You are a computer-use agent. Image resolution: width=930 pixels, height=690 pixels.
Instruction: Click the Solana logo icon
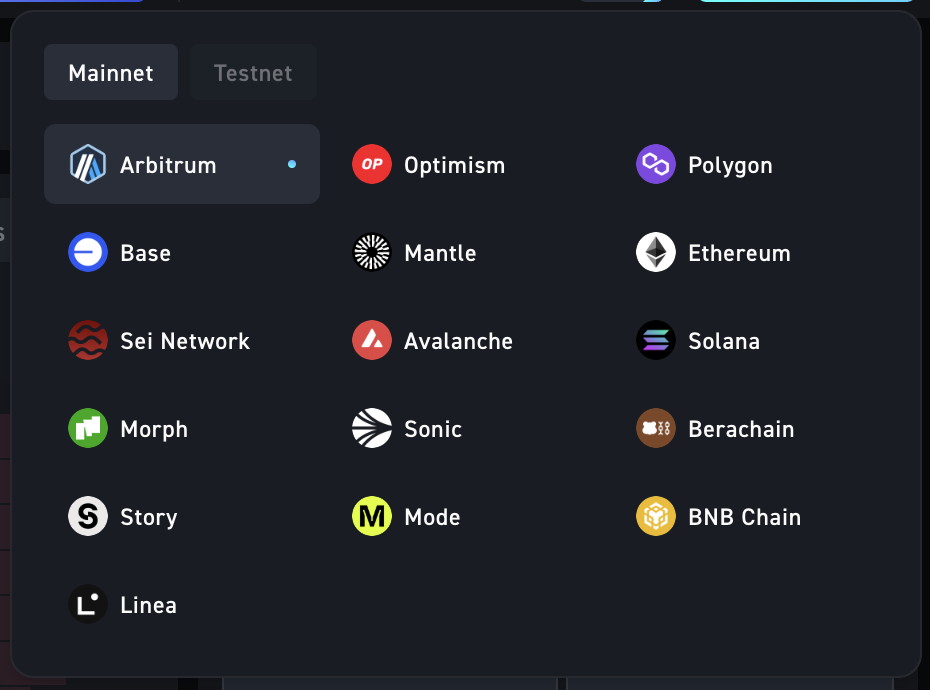coord(656,341)
